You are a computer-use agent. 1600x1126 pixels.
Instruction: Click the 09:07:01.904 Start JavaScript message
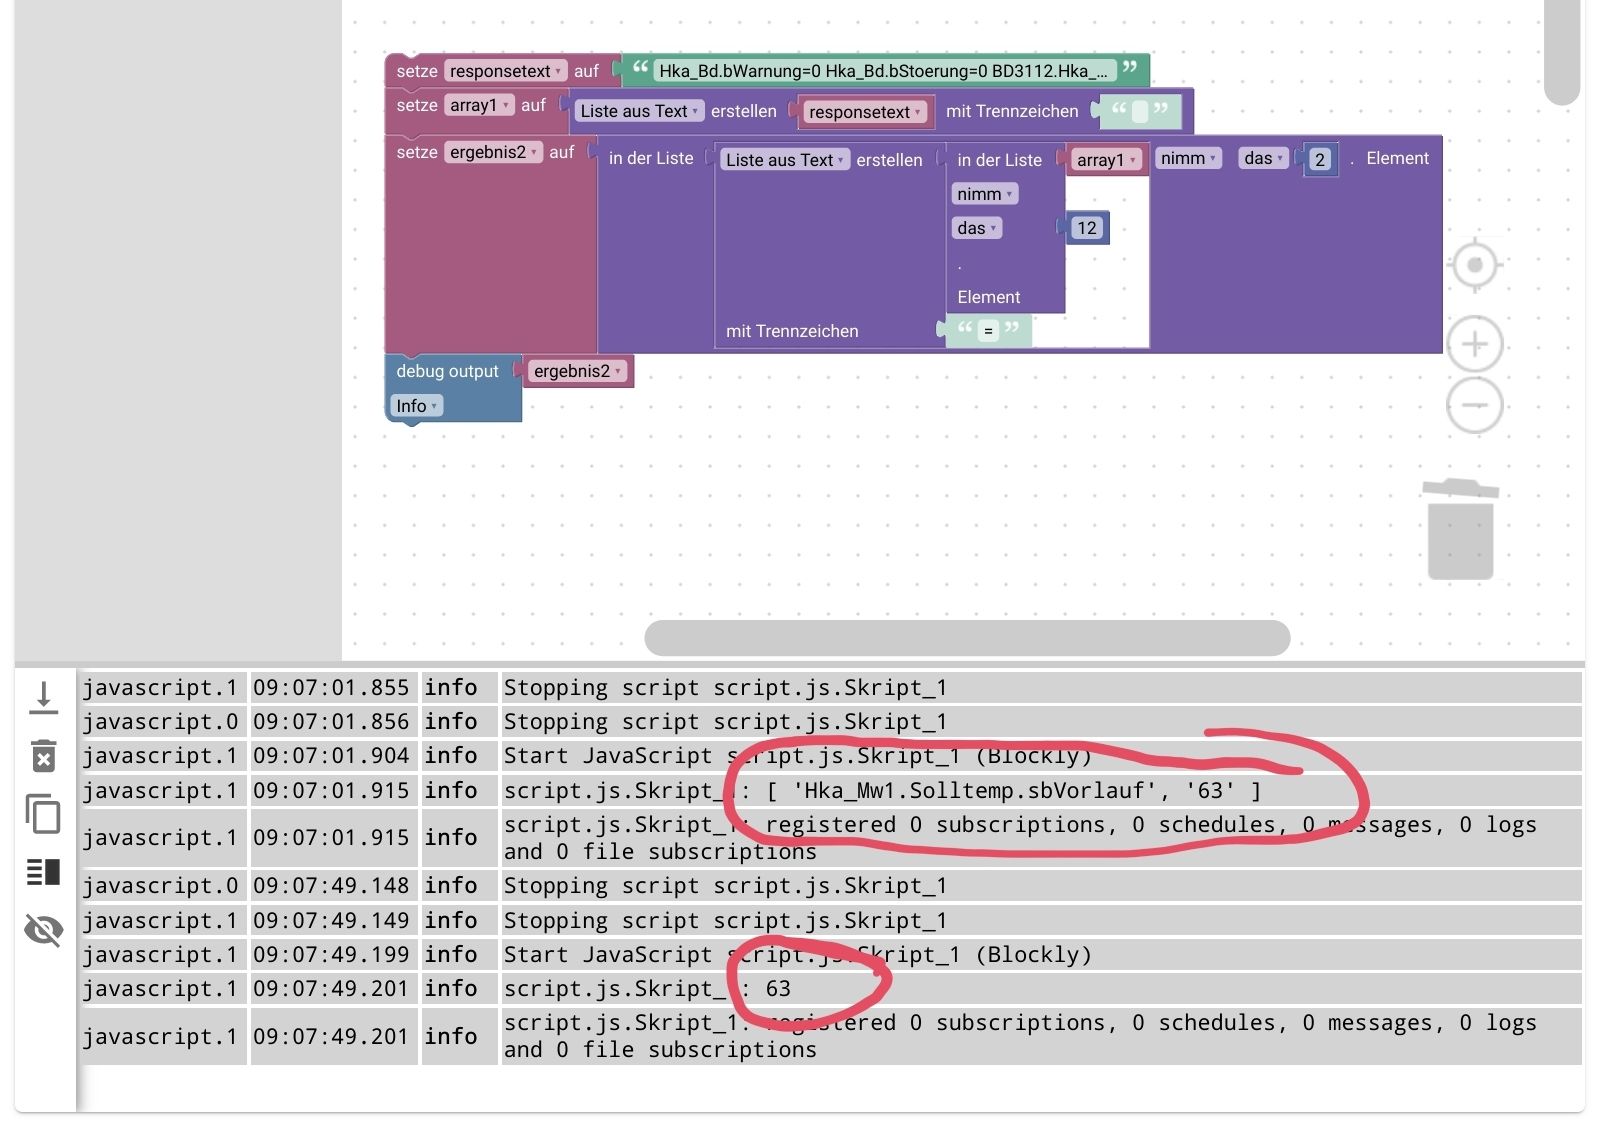click(797, 756)
